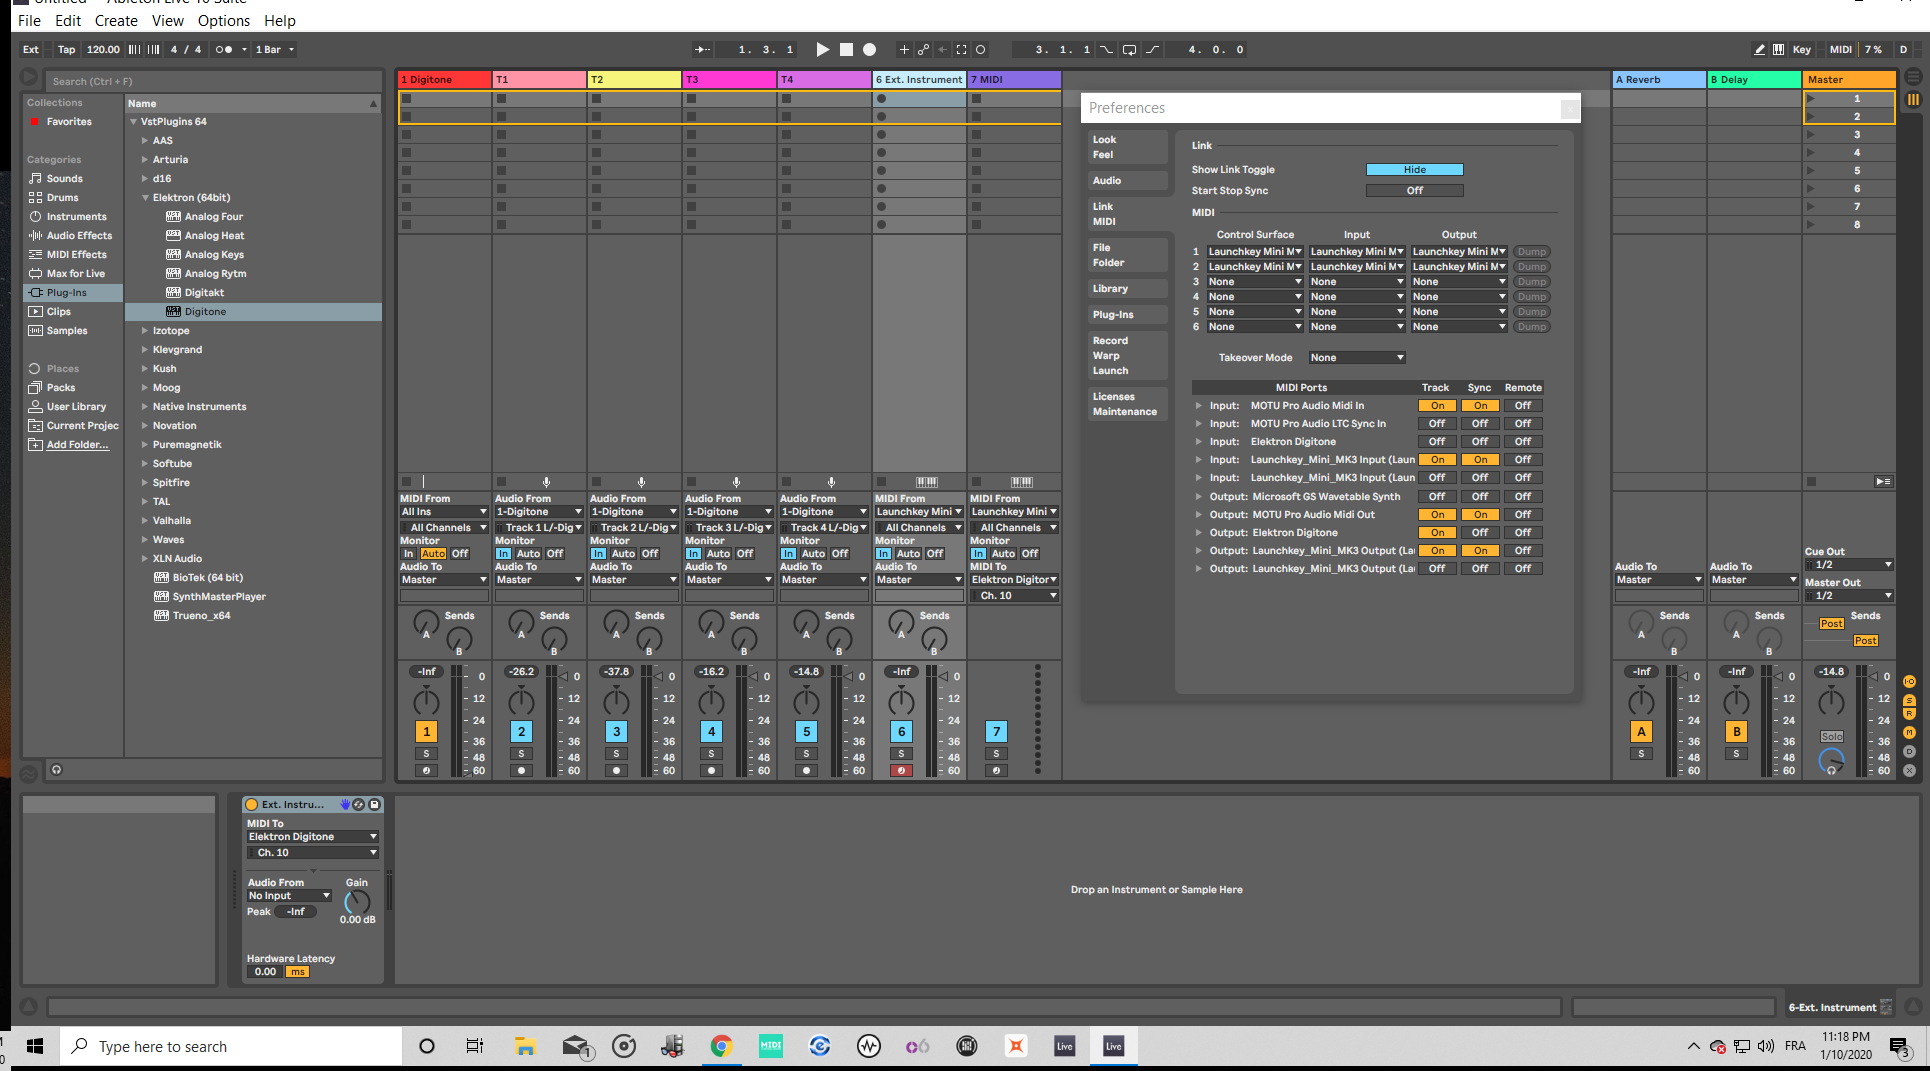The height and width of the screenshot is (1071, 1930).
Task: Switch to the Plug-Ins preferences tab
Action: 1127,315
